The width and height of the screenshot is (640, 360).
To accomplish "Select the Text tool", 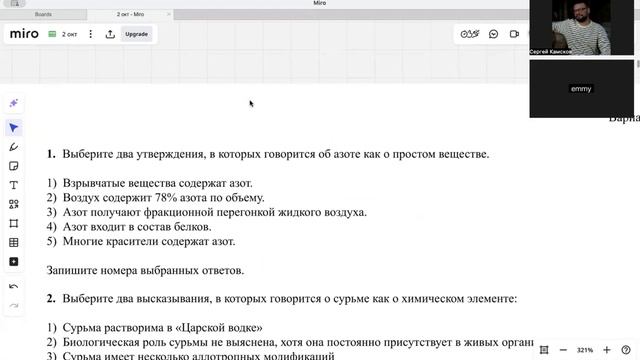I will [x=13, y=185].
